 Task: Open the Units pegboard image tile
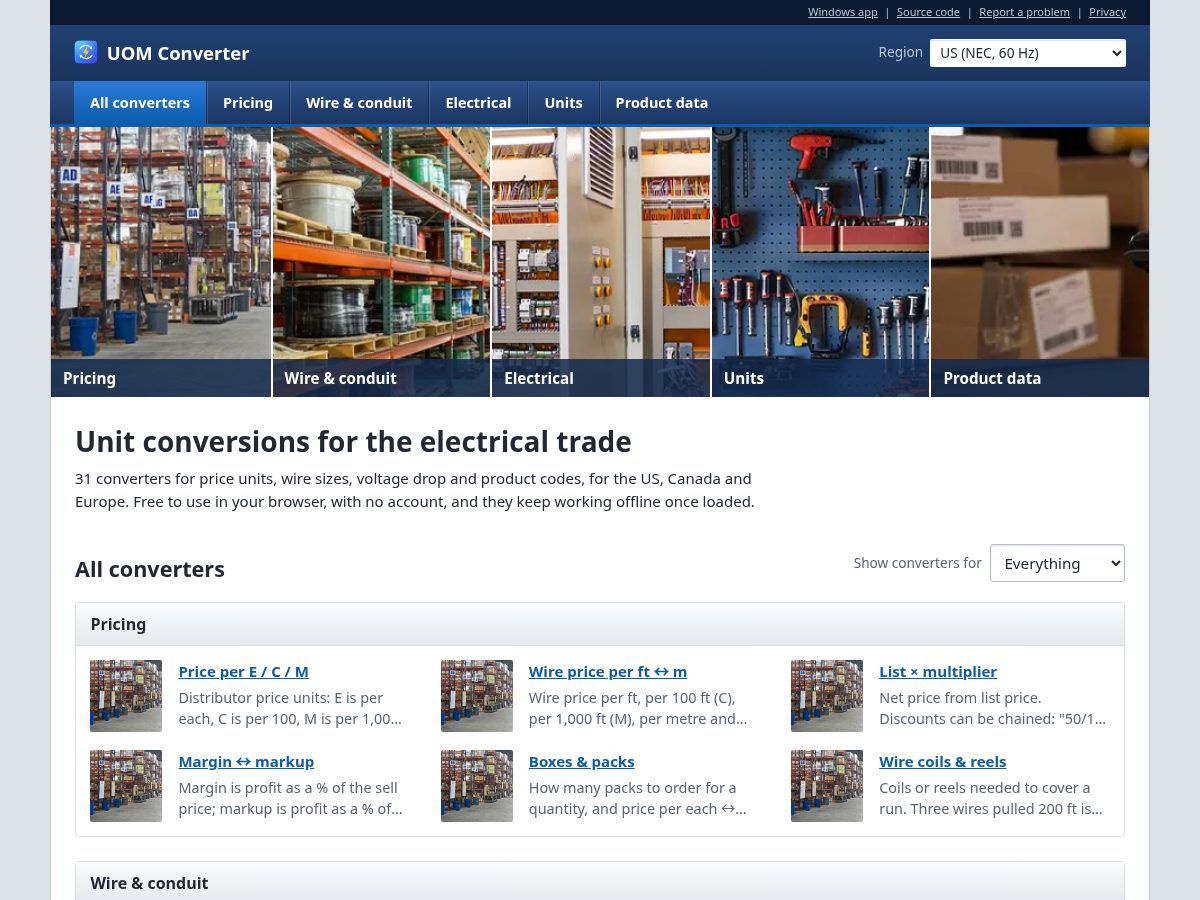pyautogui.click(x=820, y=262)
